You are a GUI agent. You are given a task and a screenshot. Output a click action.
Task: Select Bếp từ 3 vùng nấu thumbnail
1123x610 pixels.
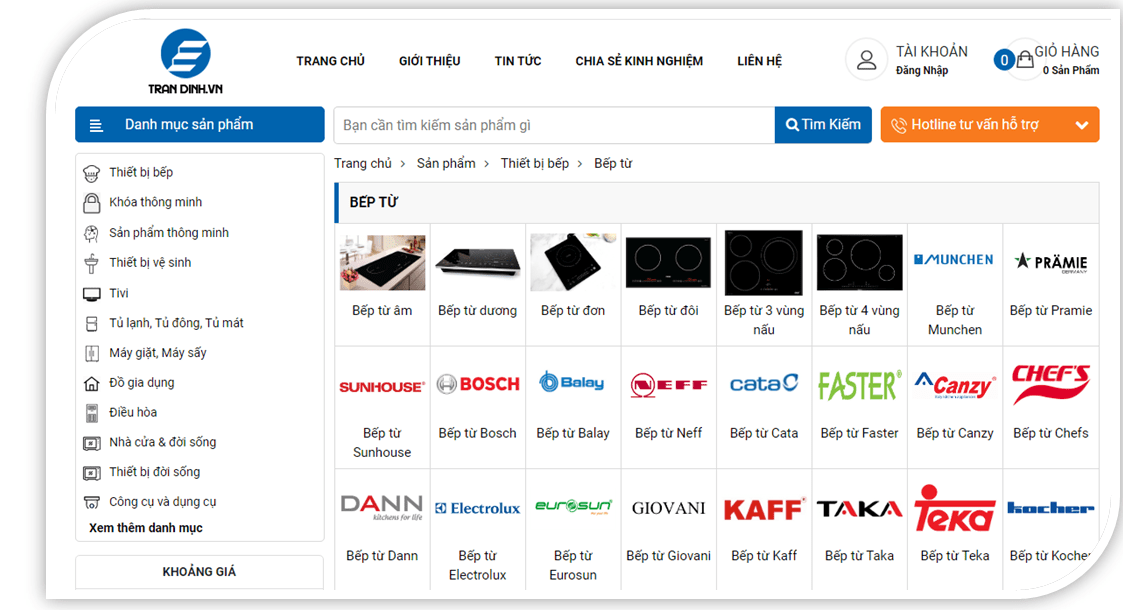(x=763, y=263)
